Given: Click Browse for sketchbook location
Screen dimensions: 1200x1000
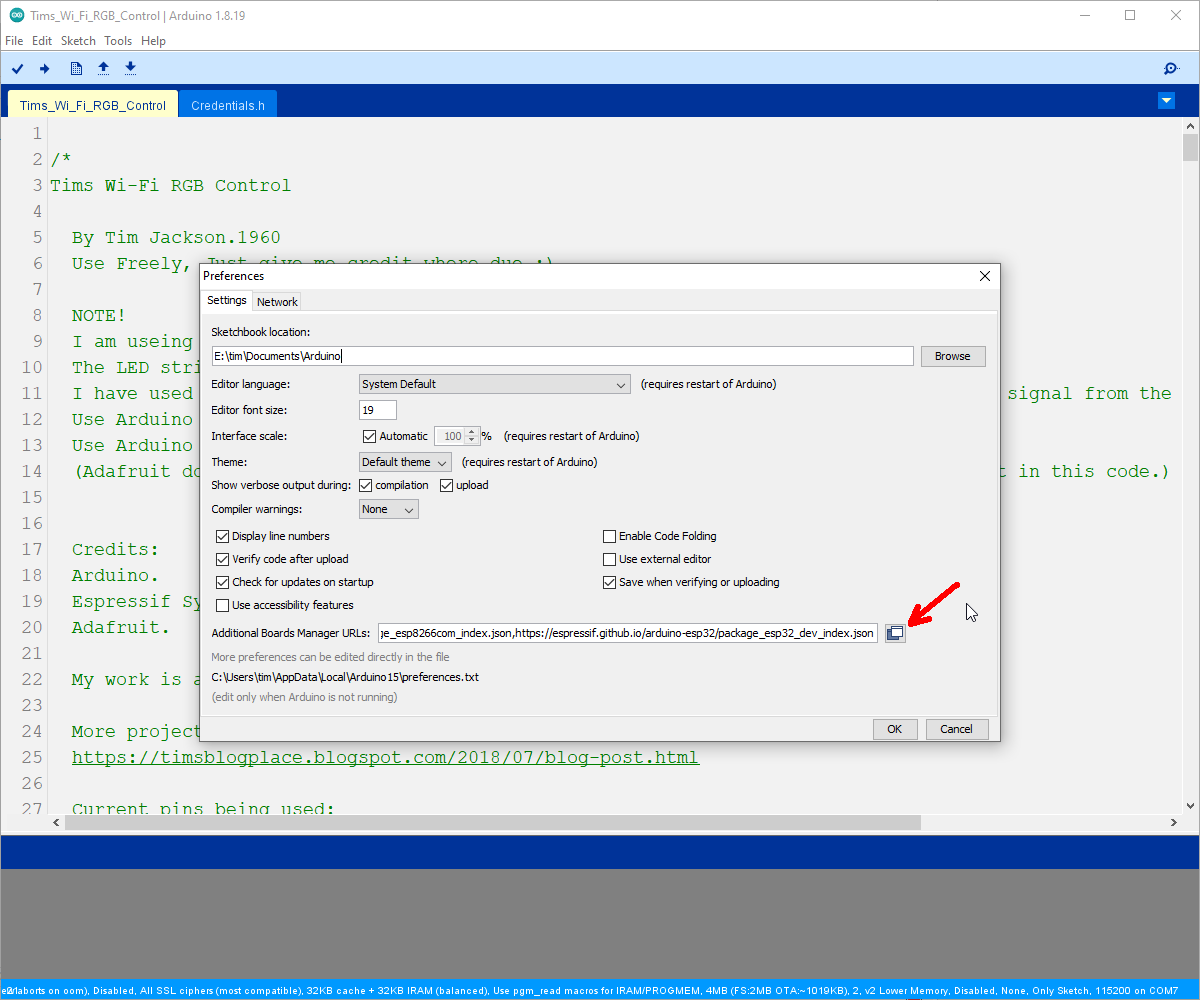Looking at the screenshot, I should point(952,356).
